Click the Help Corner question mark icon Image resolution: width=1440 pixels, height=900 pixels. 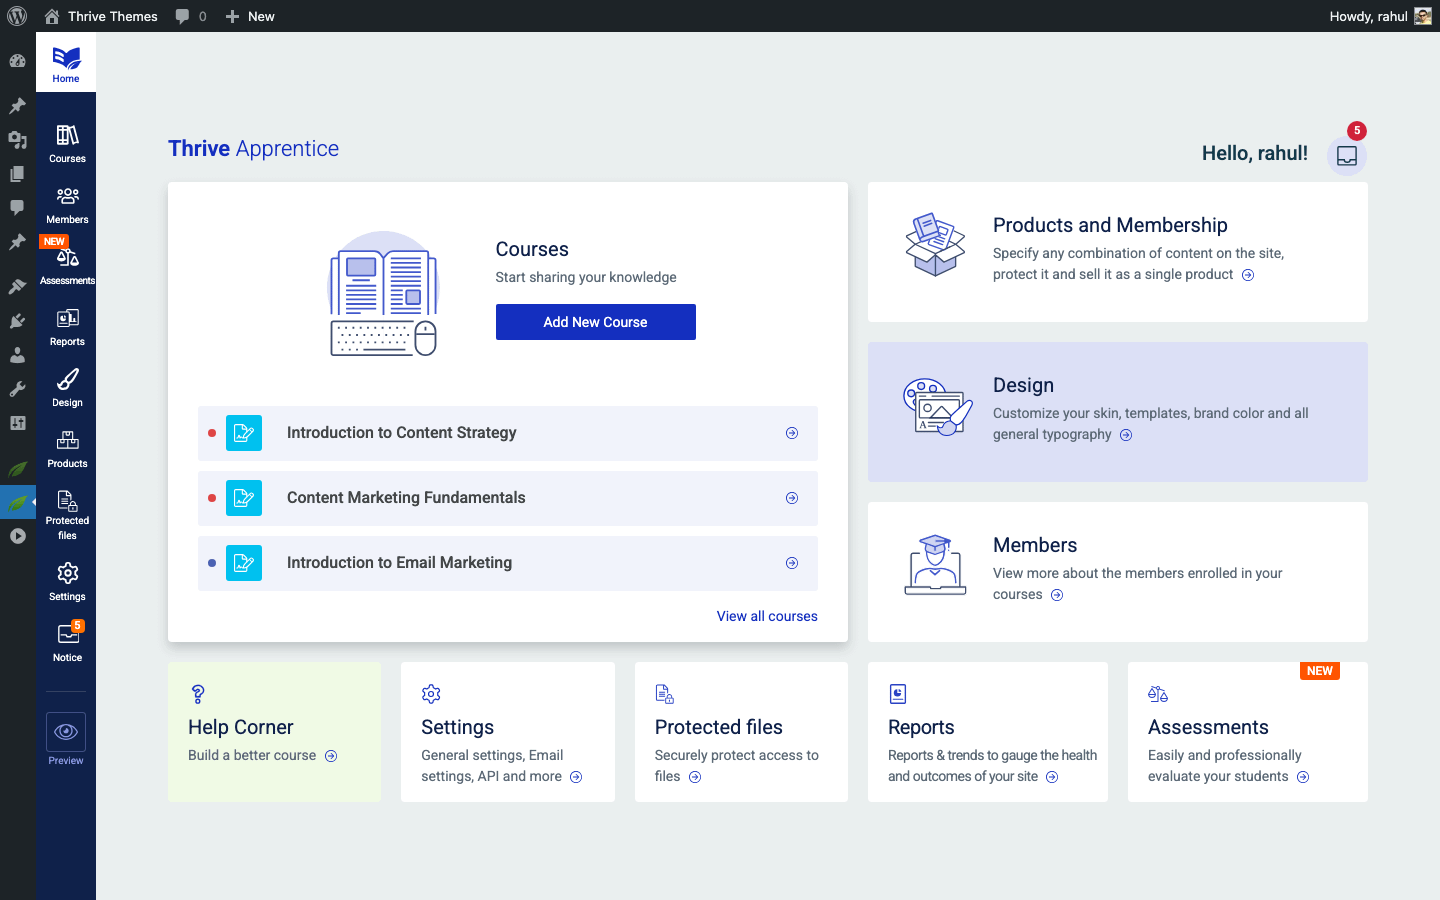(x=198, y=694)
